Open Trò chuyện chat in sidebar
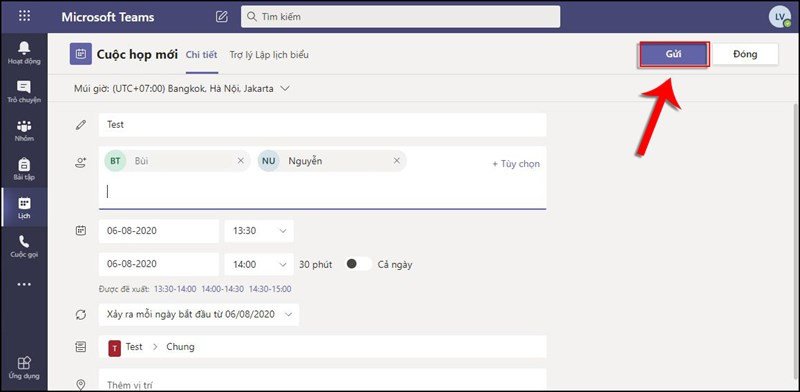The height and width of the screenshot is (392, 800). pos(24,92)
